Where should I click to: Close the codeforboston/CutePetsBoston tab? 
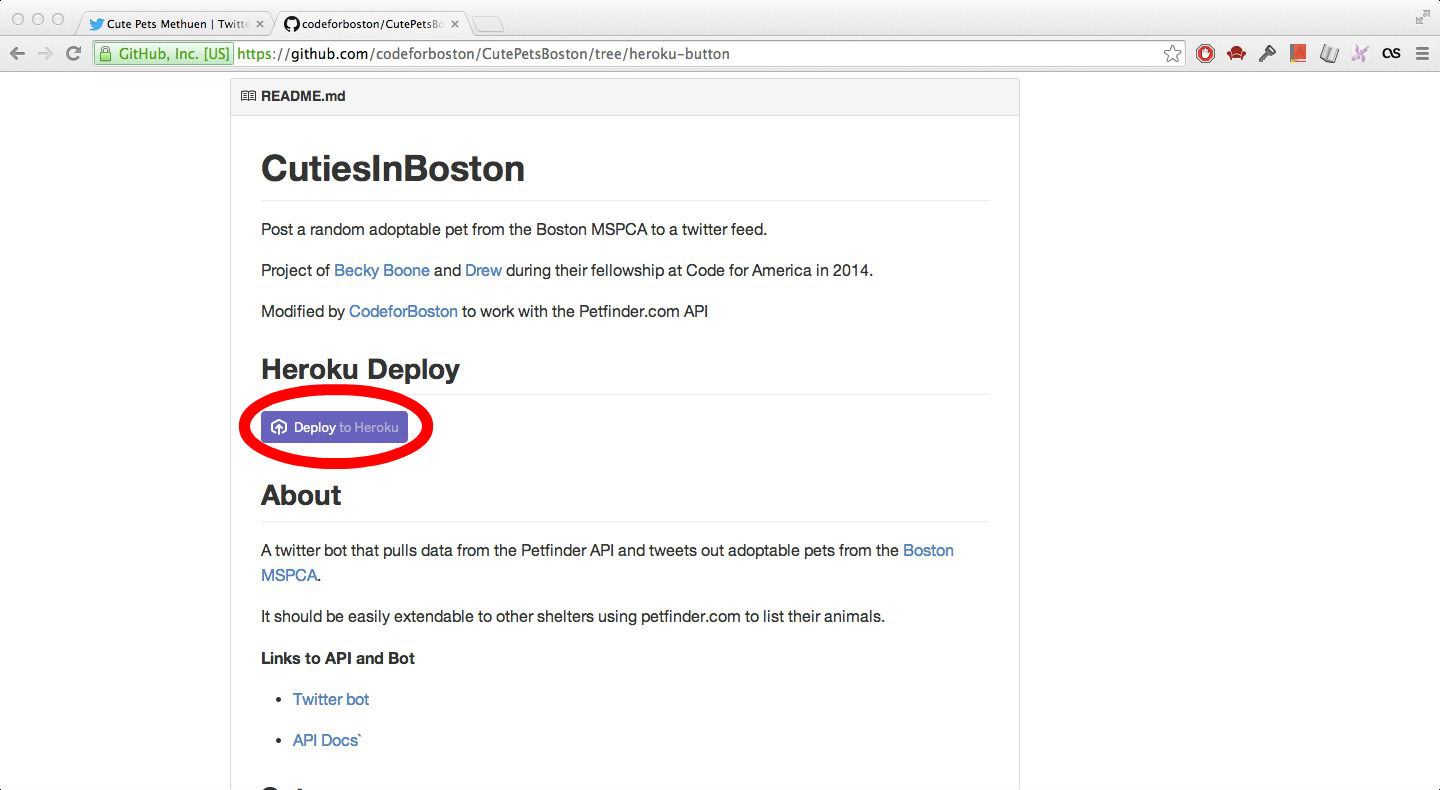455,24
